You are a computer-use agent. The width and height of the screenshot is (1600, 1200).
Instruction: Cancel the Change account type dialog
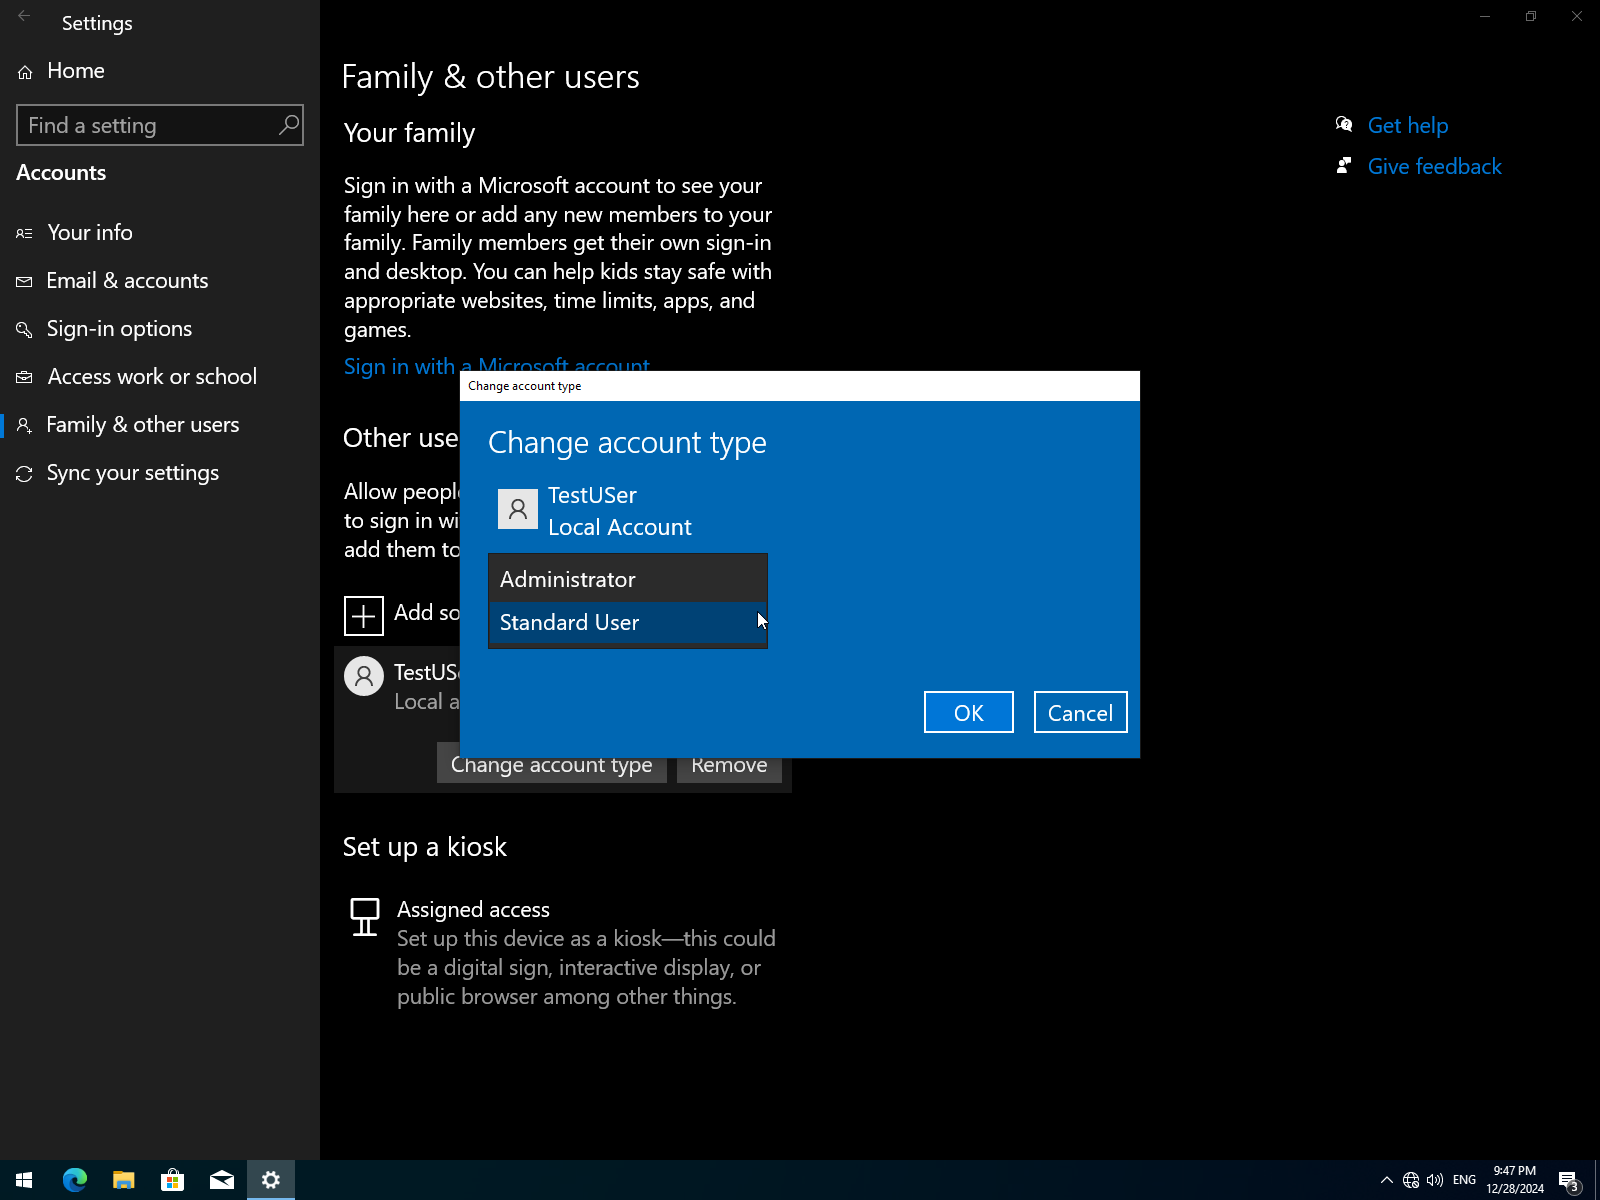point(1079,713)
